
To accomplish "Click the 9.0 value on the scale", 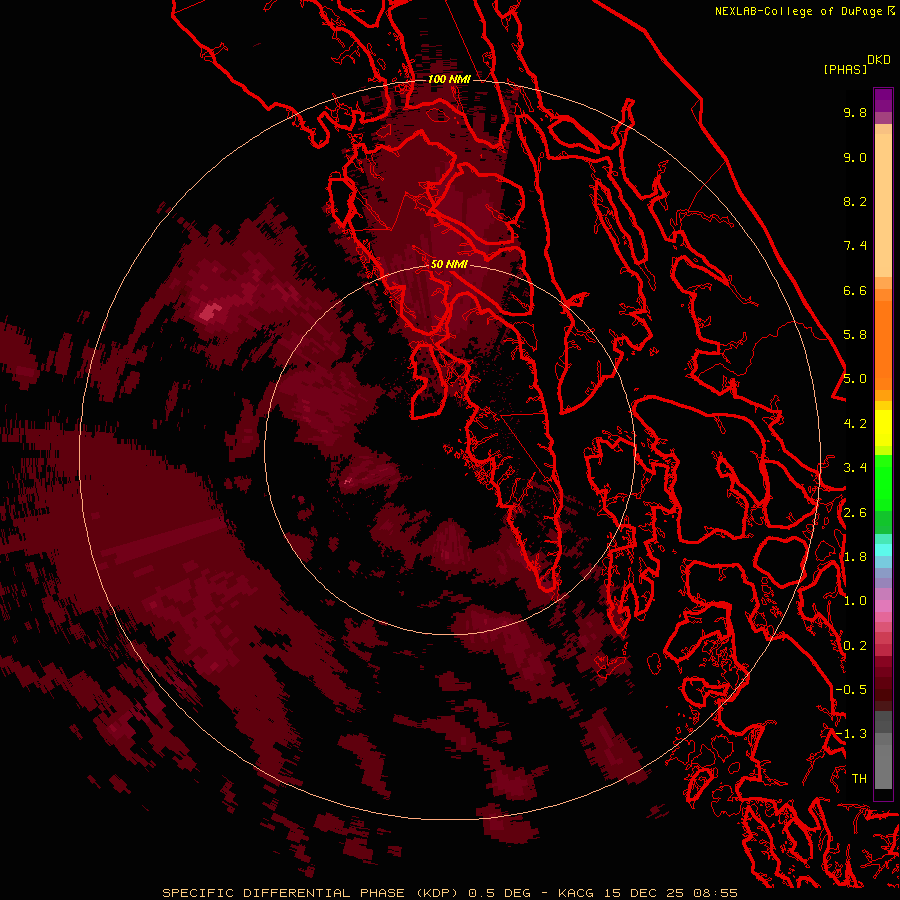I will pyautogui.click(x=855, y=158).
